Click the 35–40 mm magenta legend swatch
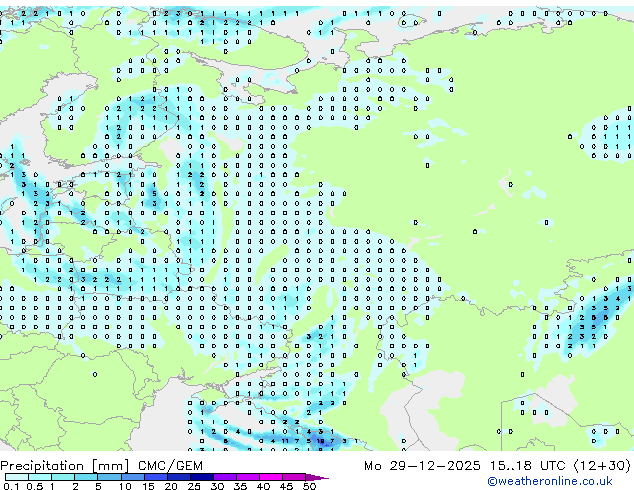This screenshot has height=490, width=634. click(247, 477)
